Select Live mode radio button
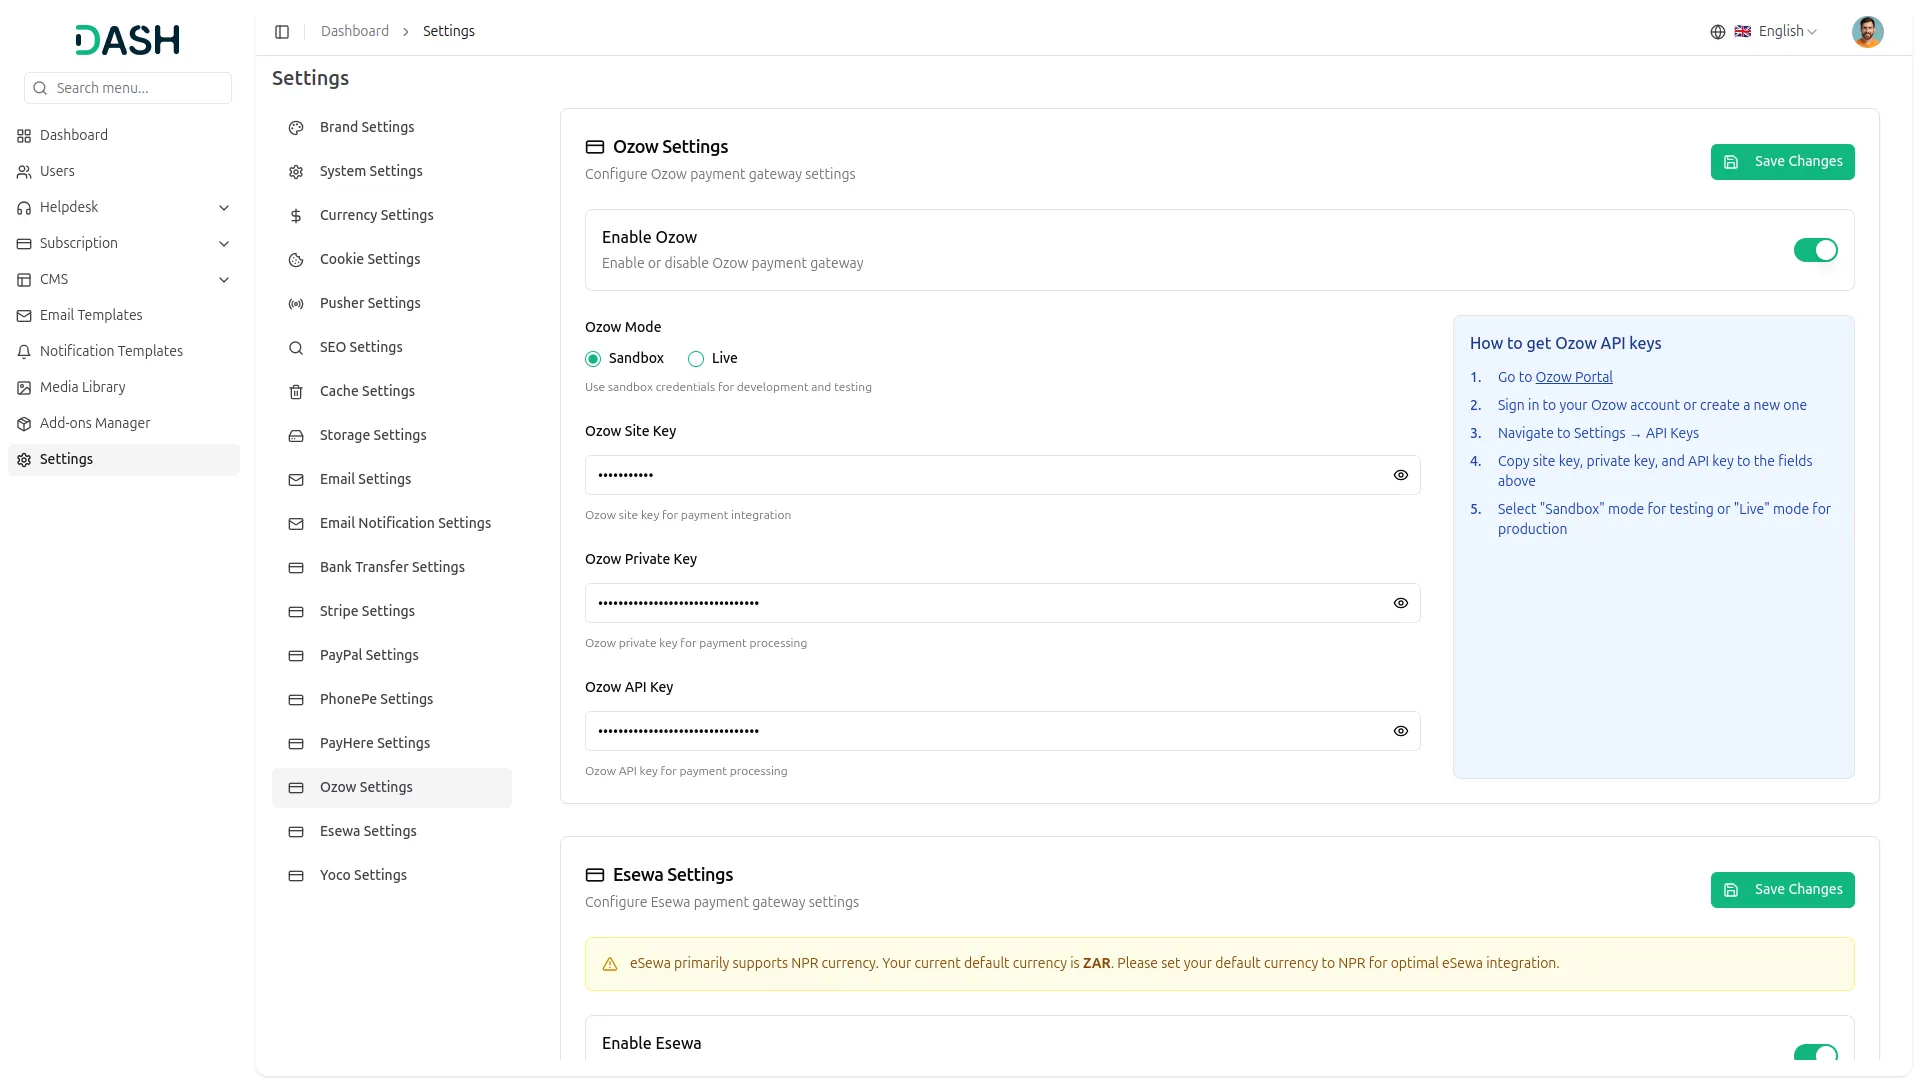 [696, 359]
